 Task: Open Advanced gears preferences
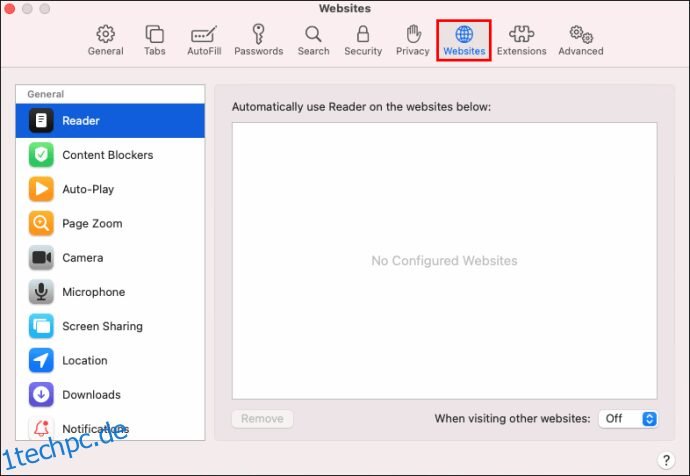point(581,40)
